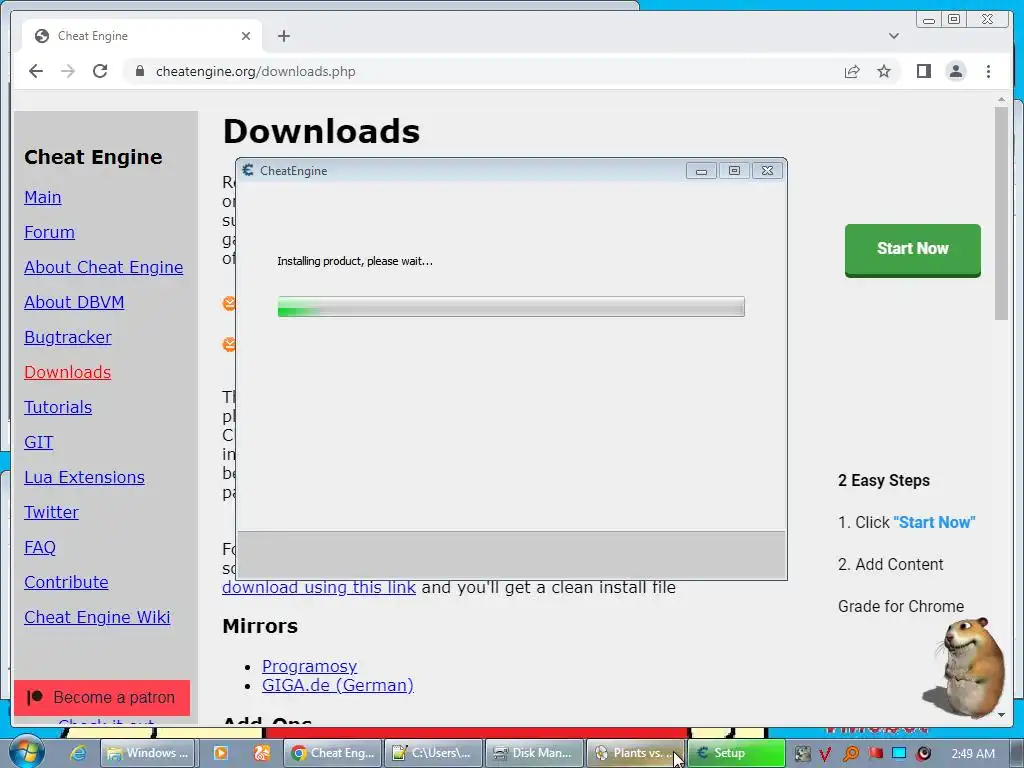Go back to the previous page in Chrome
The image size is (1024, 768).
tap(36, 71)
